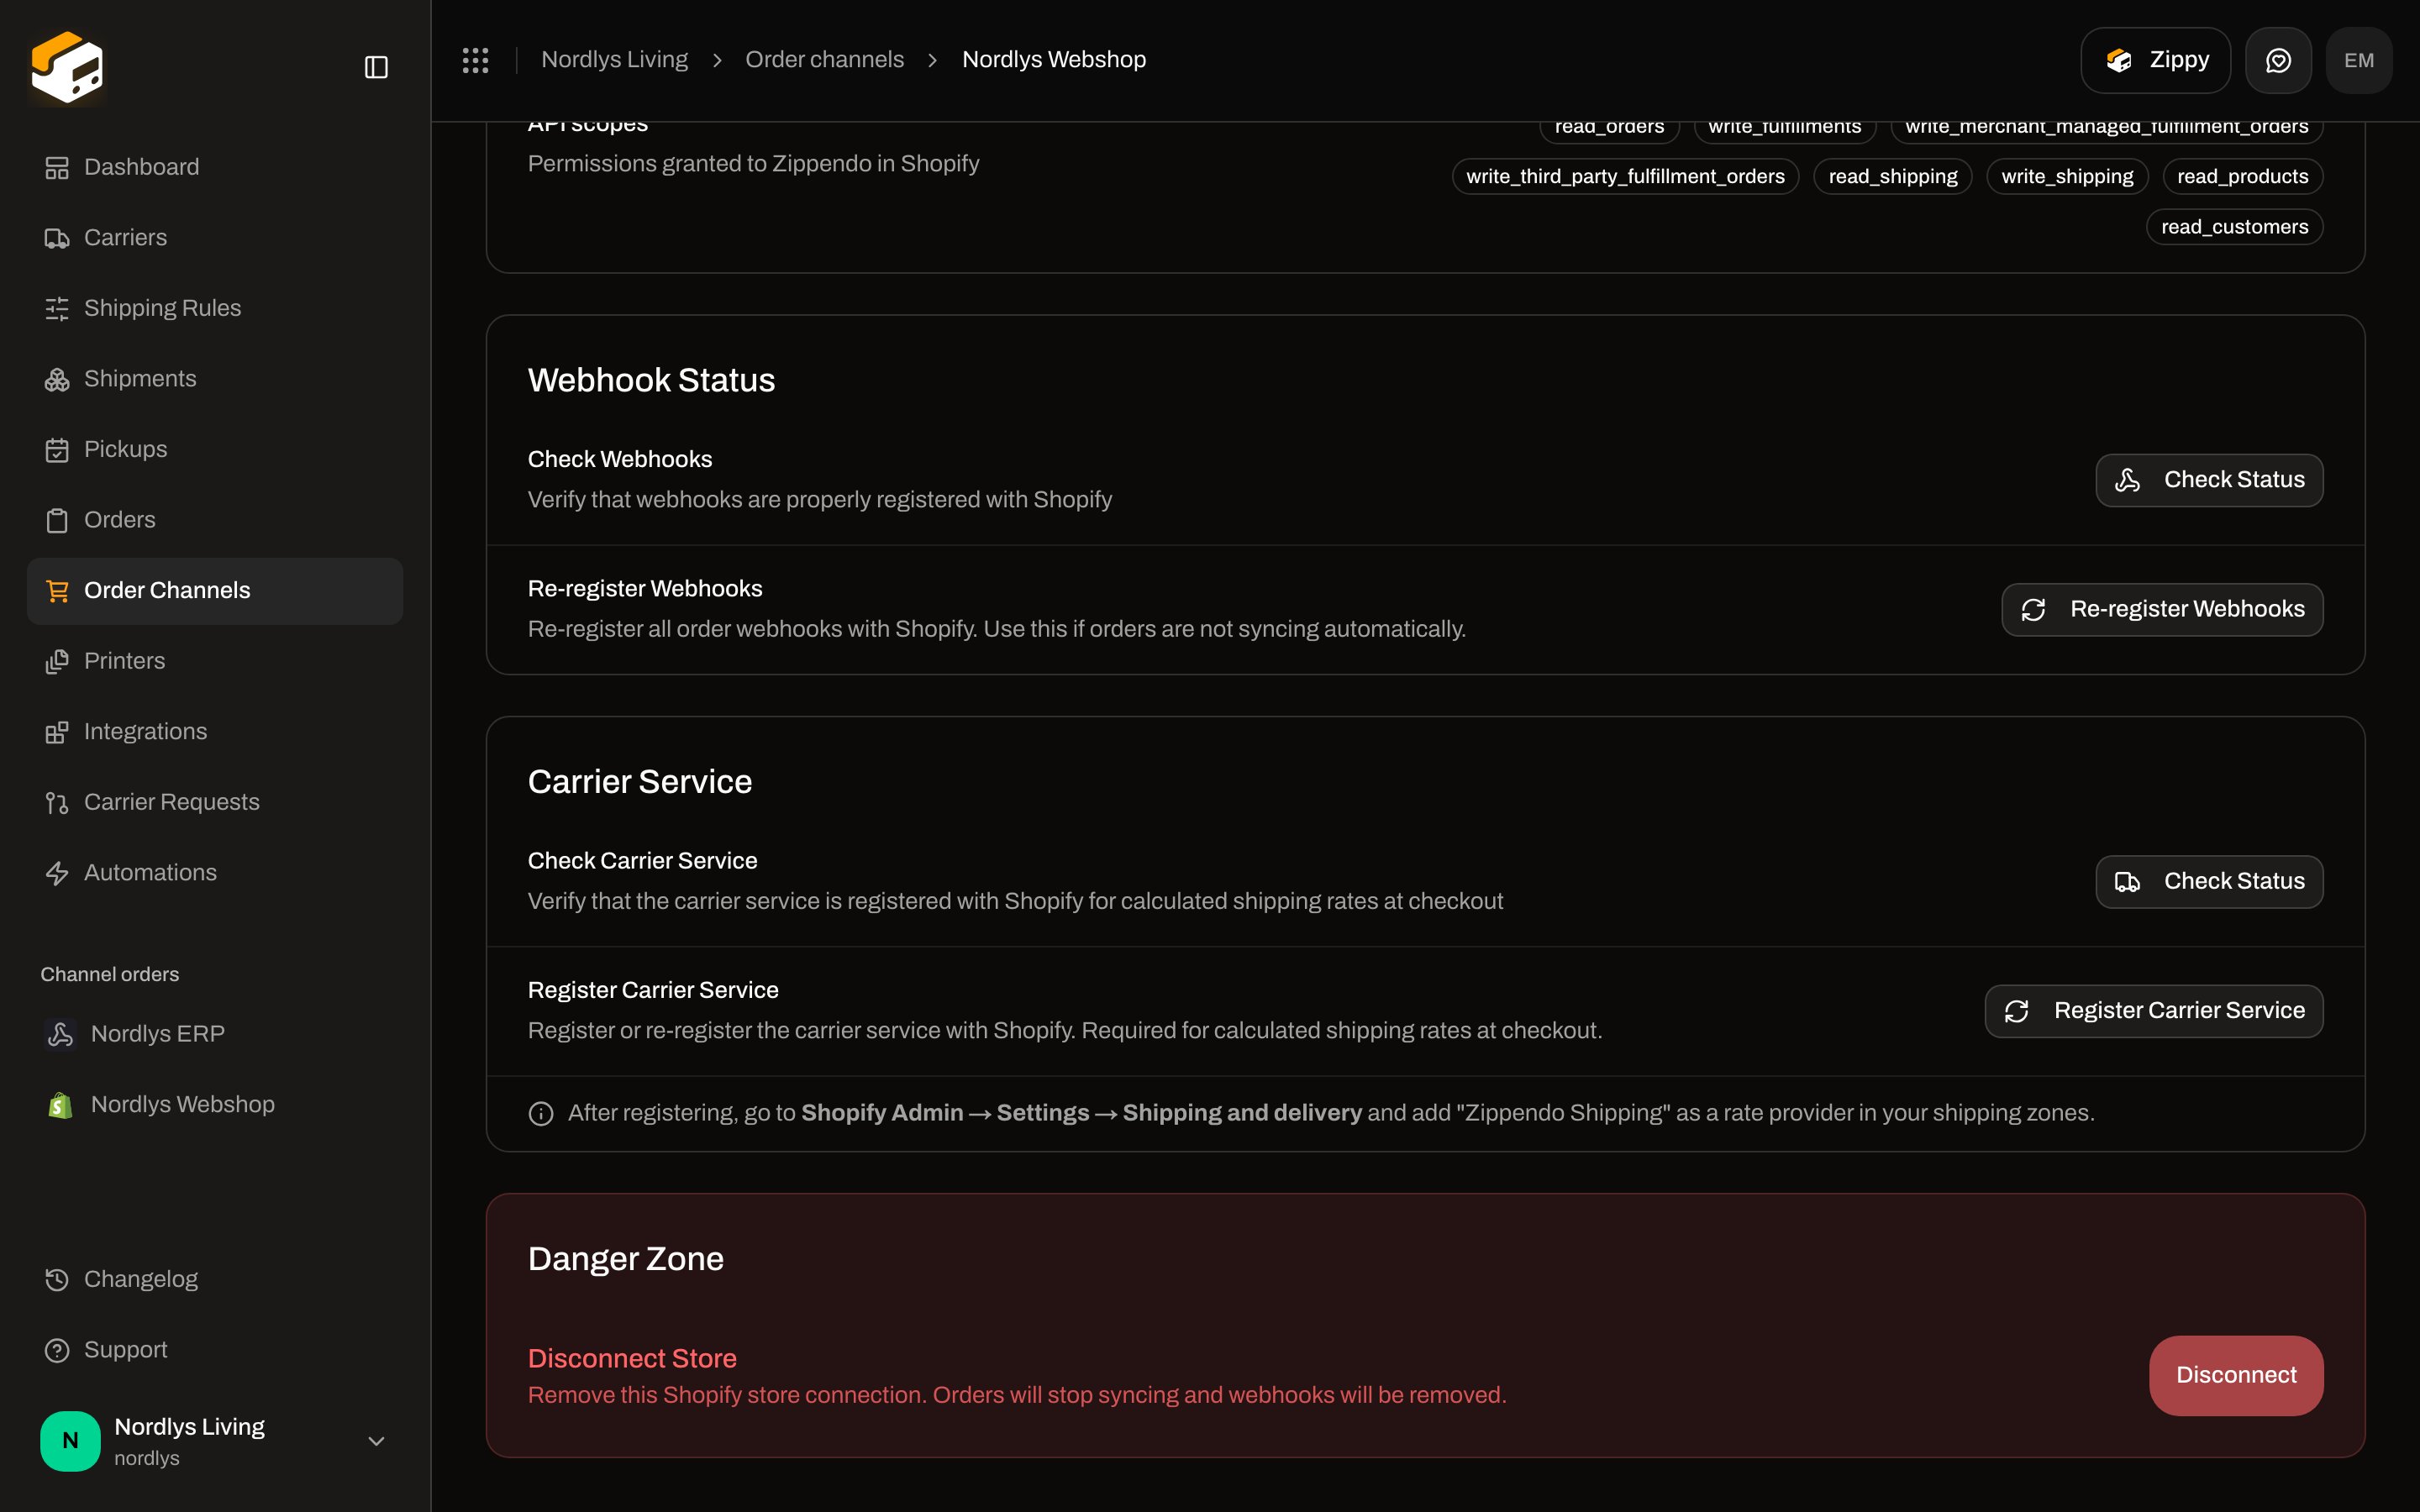
Task: Open Dashboard from sidebar
Action: (215, 167)
